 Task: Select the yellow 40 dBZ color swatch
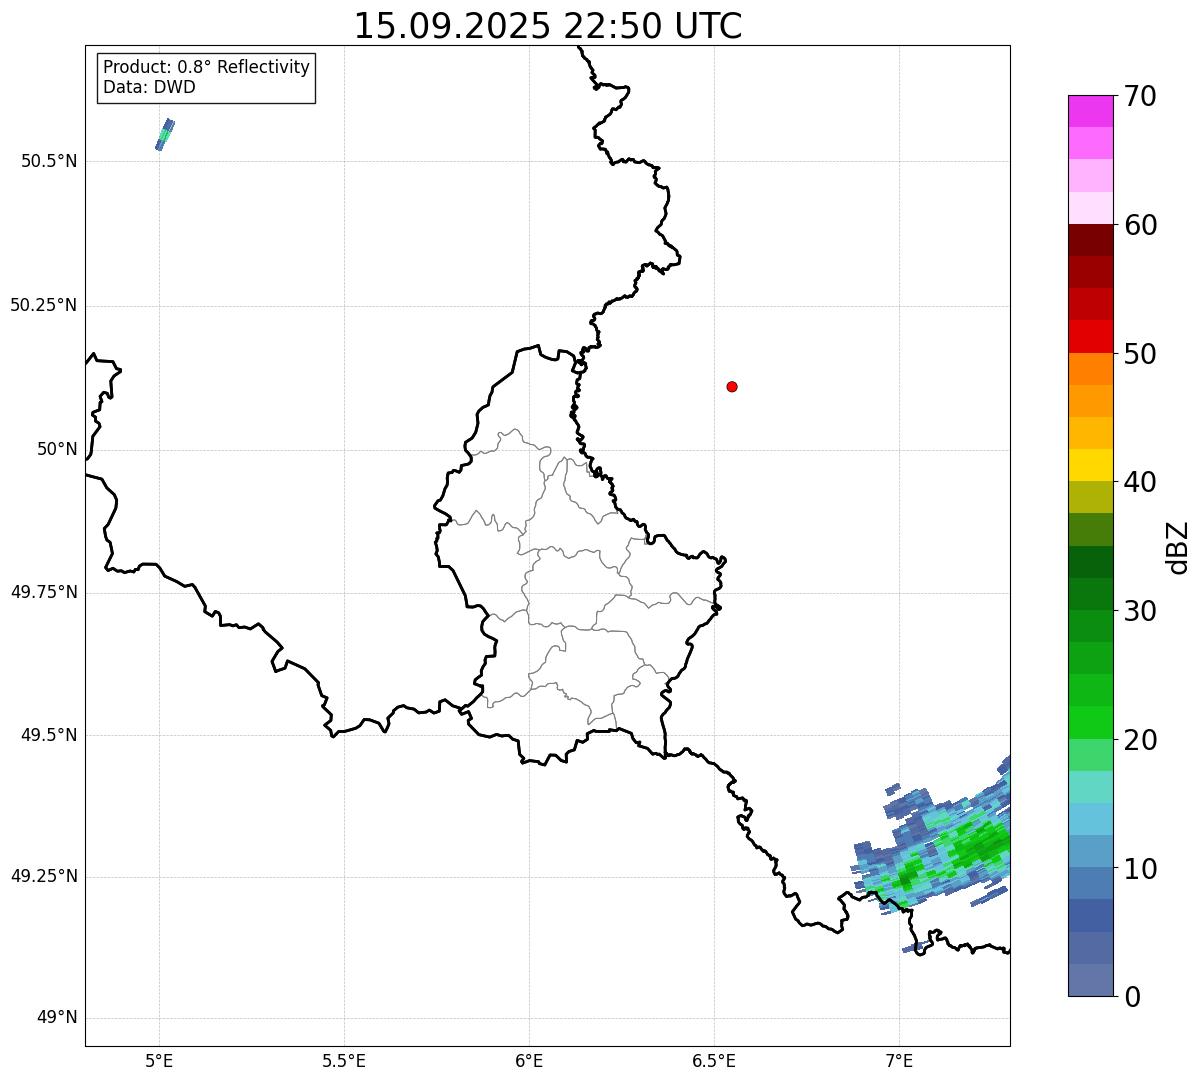click(1091, 465)
